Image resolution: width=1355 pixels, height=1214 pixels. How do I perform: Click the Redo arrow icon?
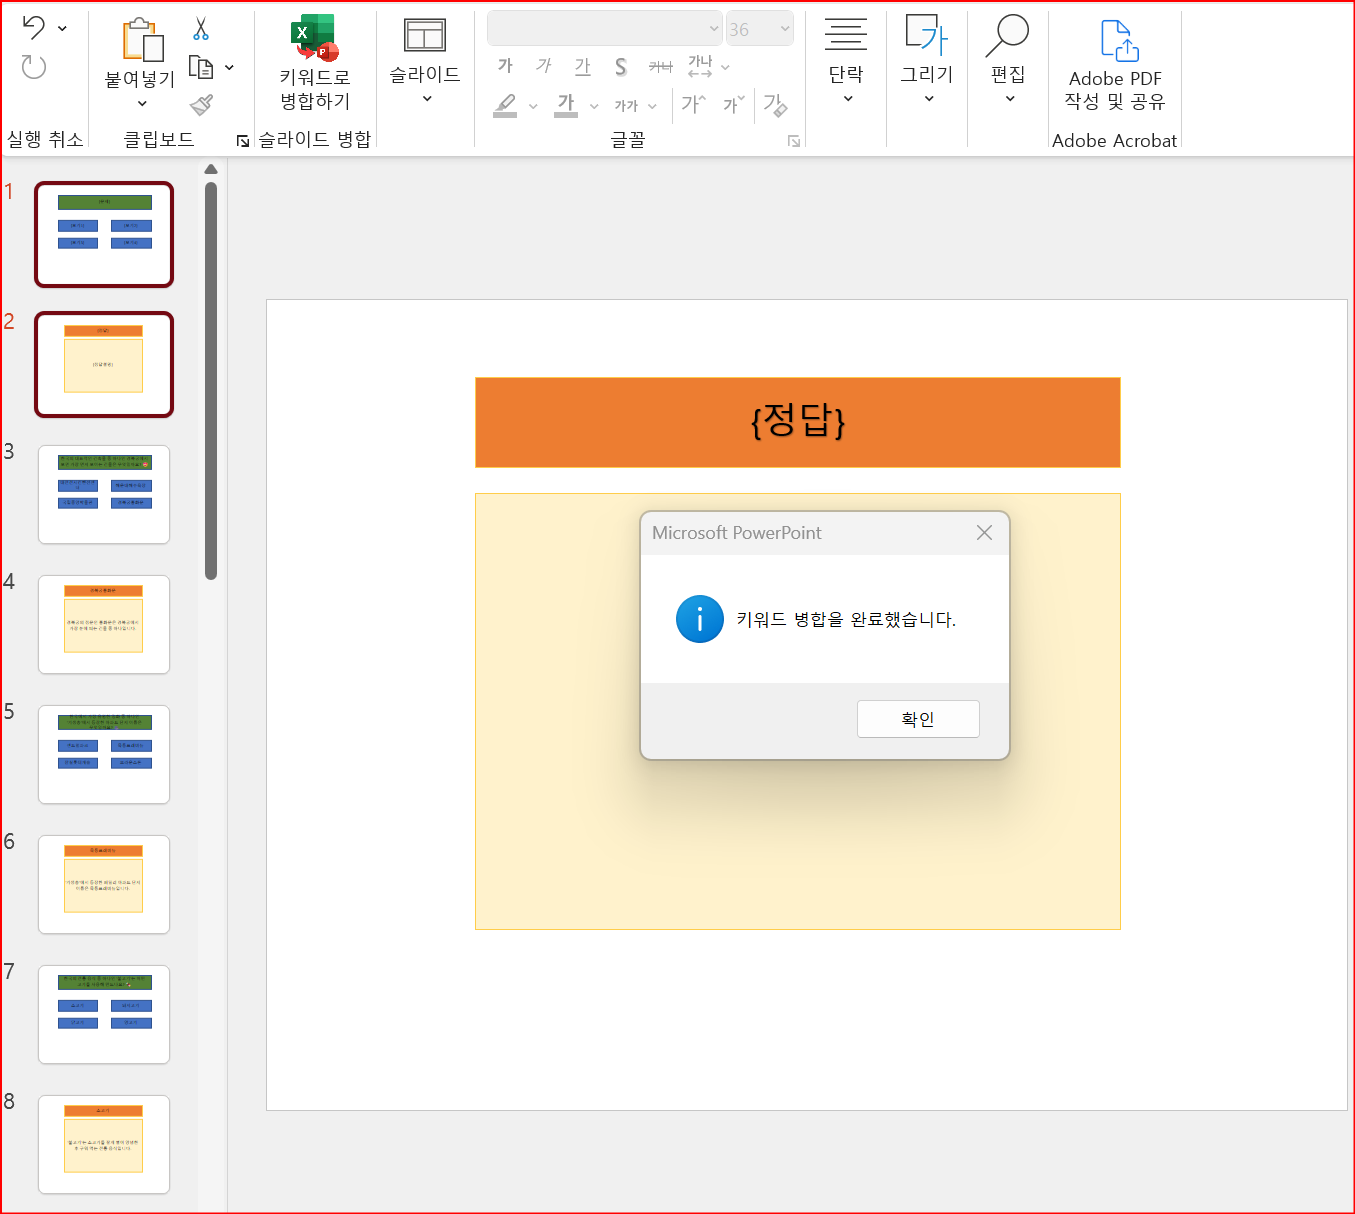coord(34,67)
